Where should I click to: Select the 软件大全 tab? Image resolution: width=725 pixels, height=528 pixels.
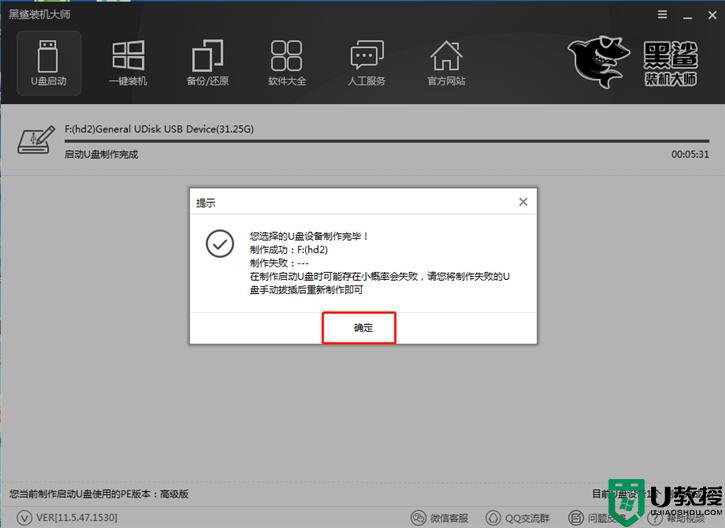(x=287, y=63)
